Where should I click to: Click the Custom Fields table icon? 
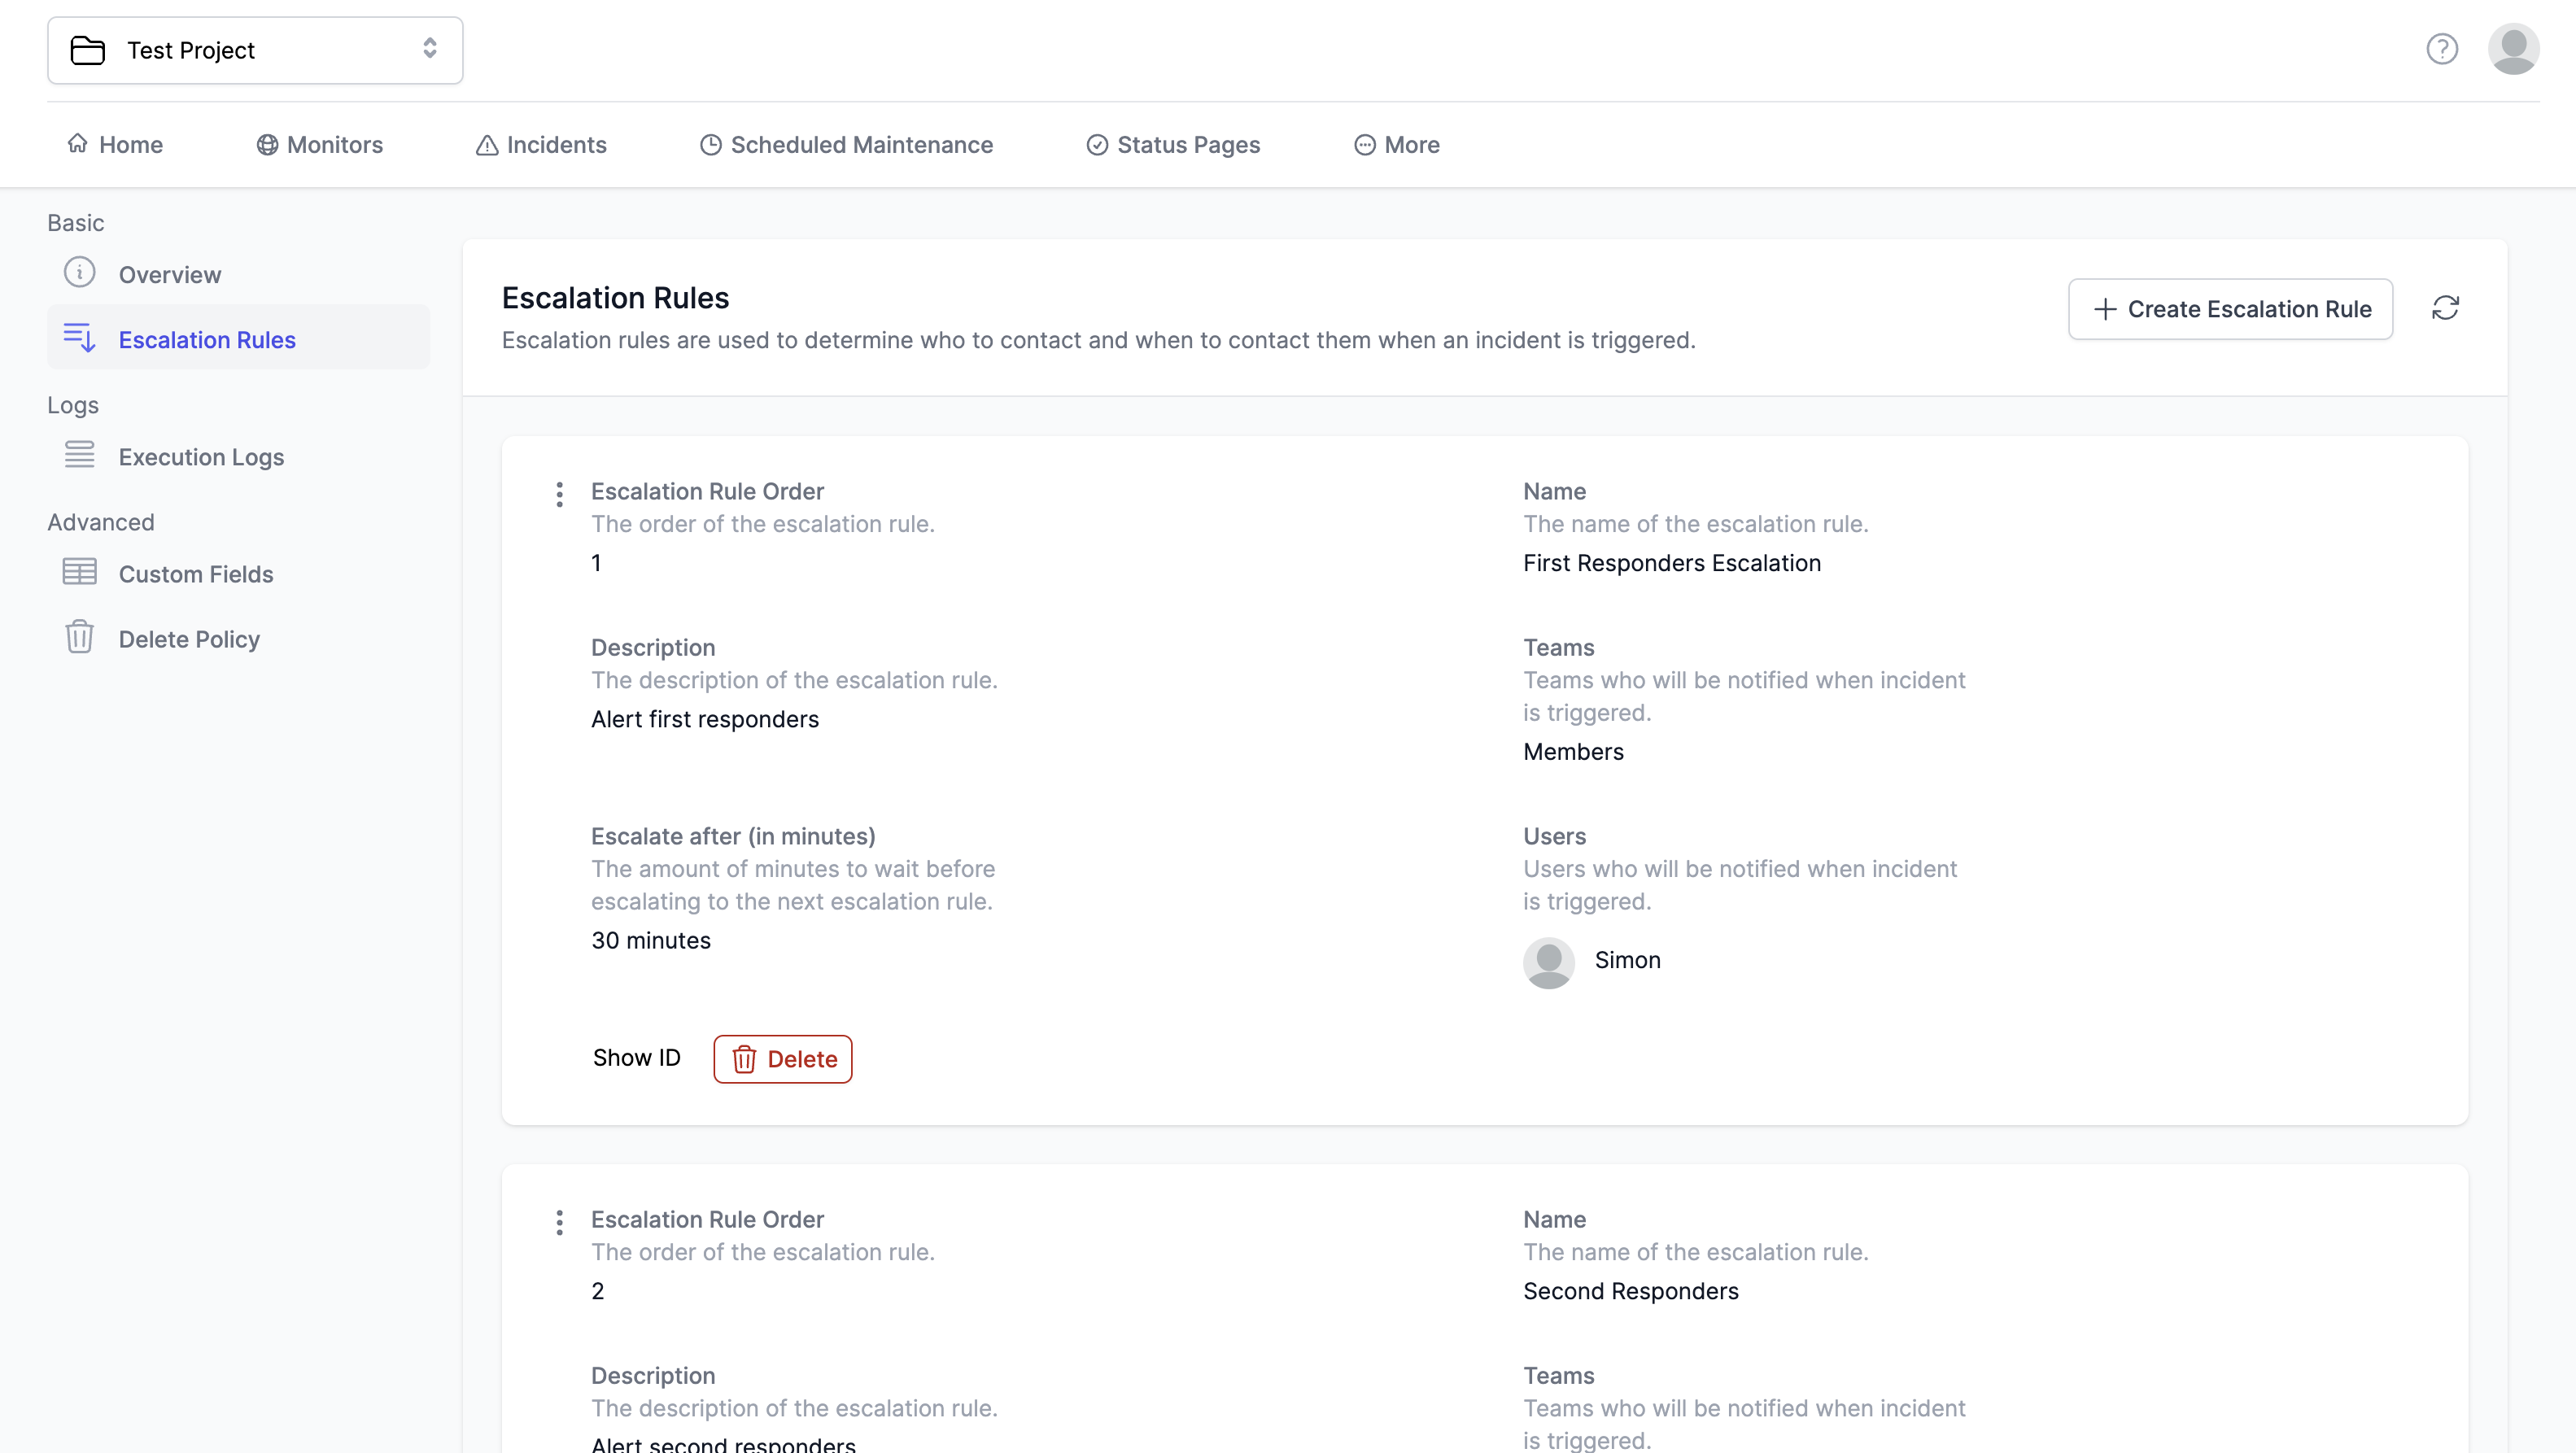pyautogui.click(x=80, y=572)
